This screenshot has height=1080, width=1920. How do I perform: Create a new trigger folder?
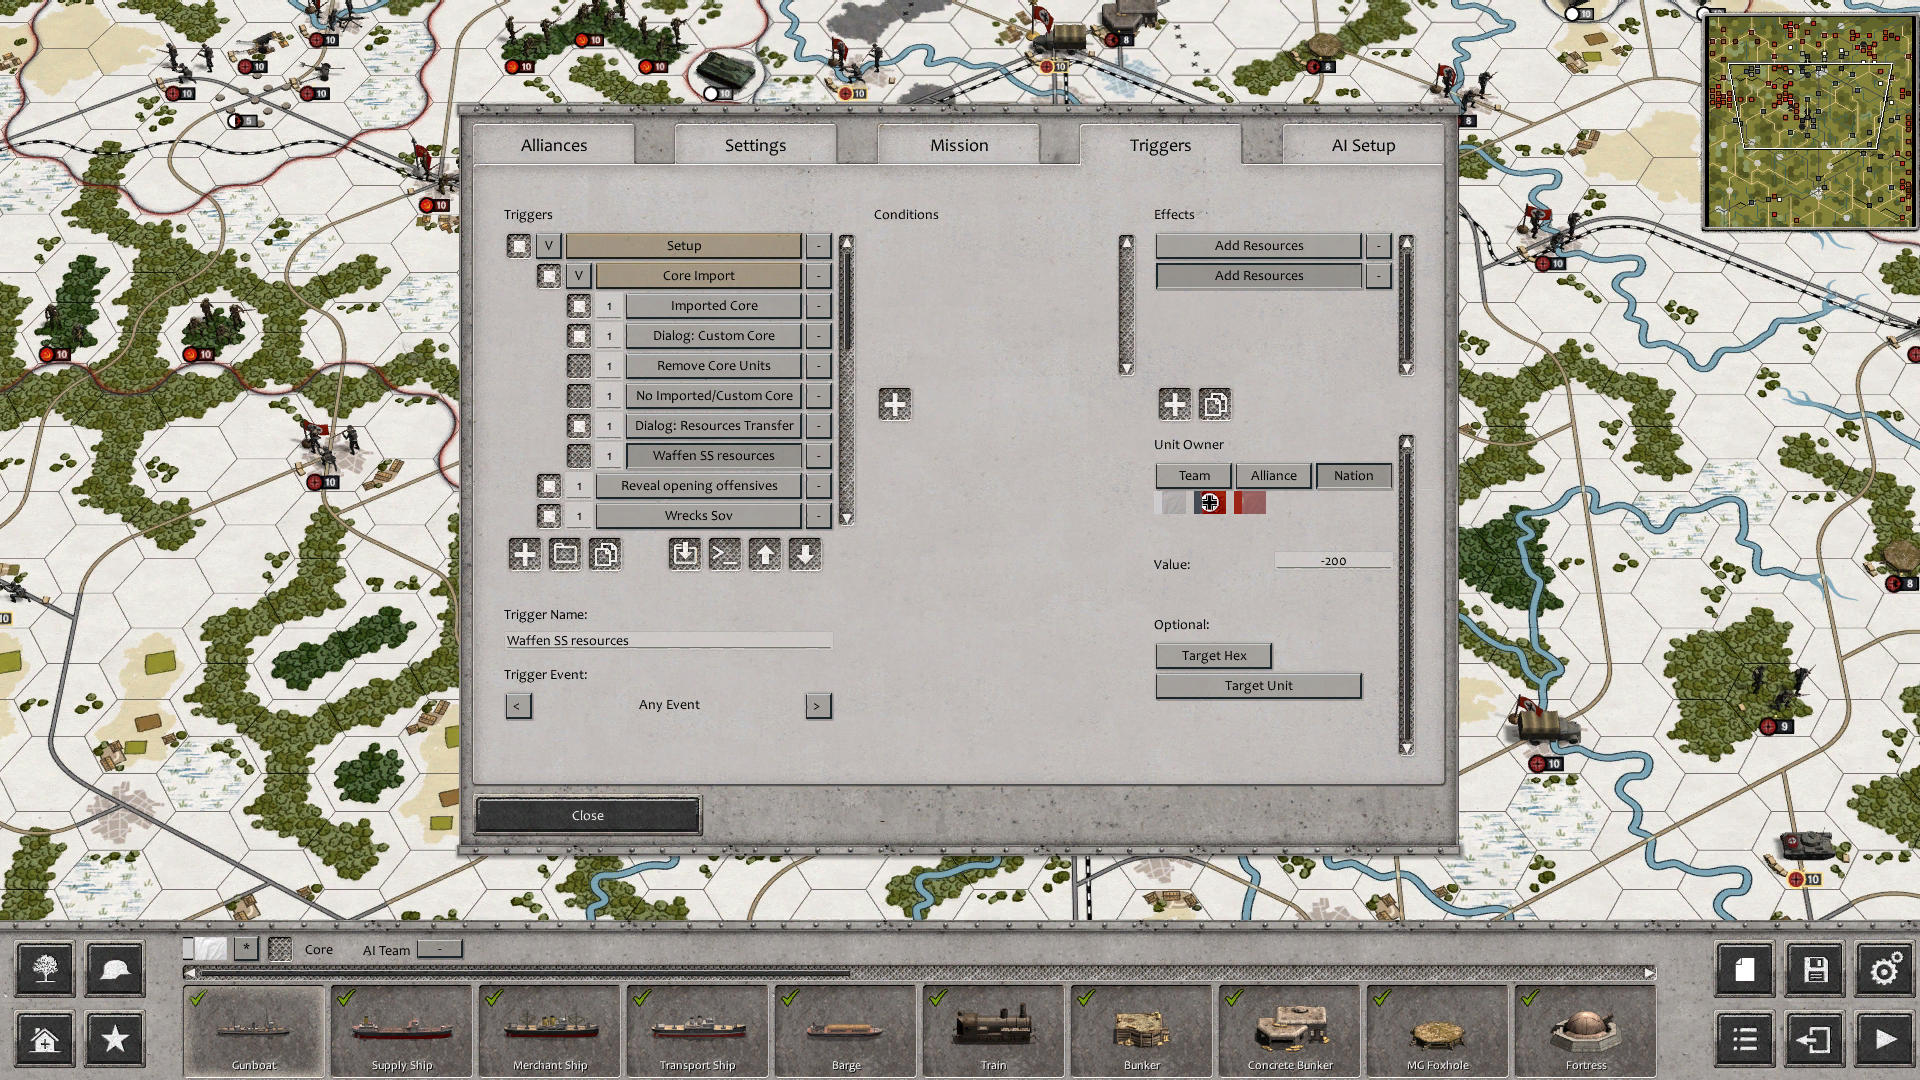[565, 554]
